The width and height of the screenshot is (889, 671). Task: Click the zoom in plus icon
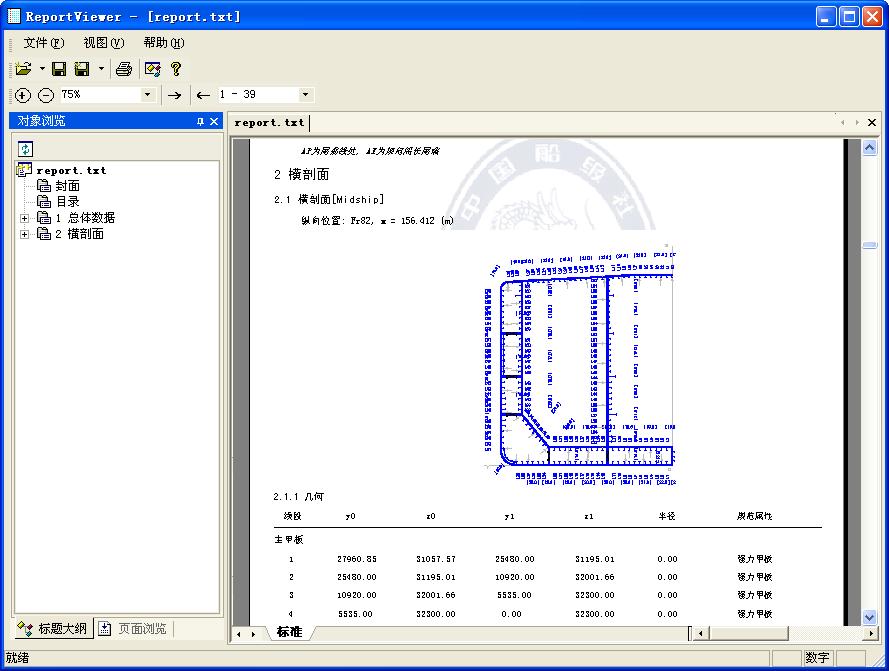[23, 95]
